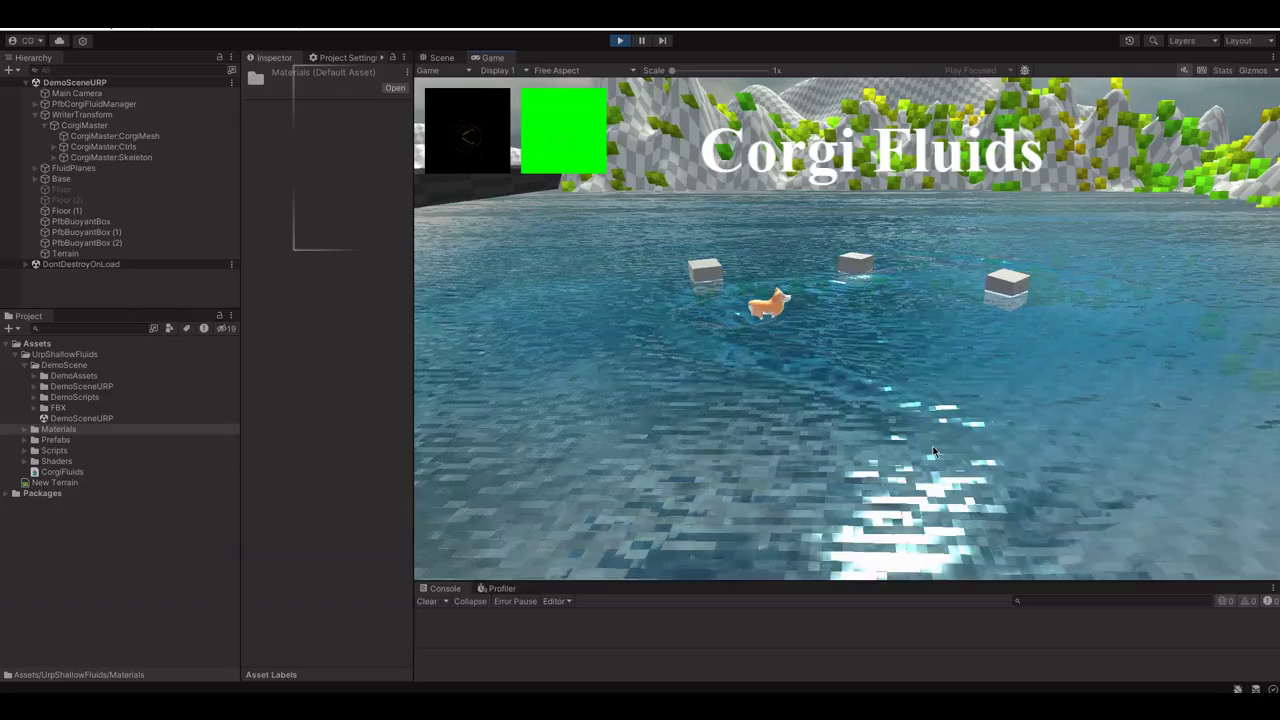Image resolution: width=1280 pixels, height=720 pixels.
Task: Open the Layers dropdown
Action: pyautogui.click(x=1193, y=41)
